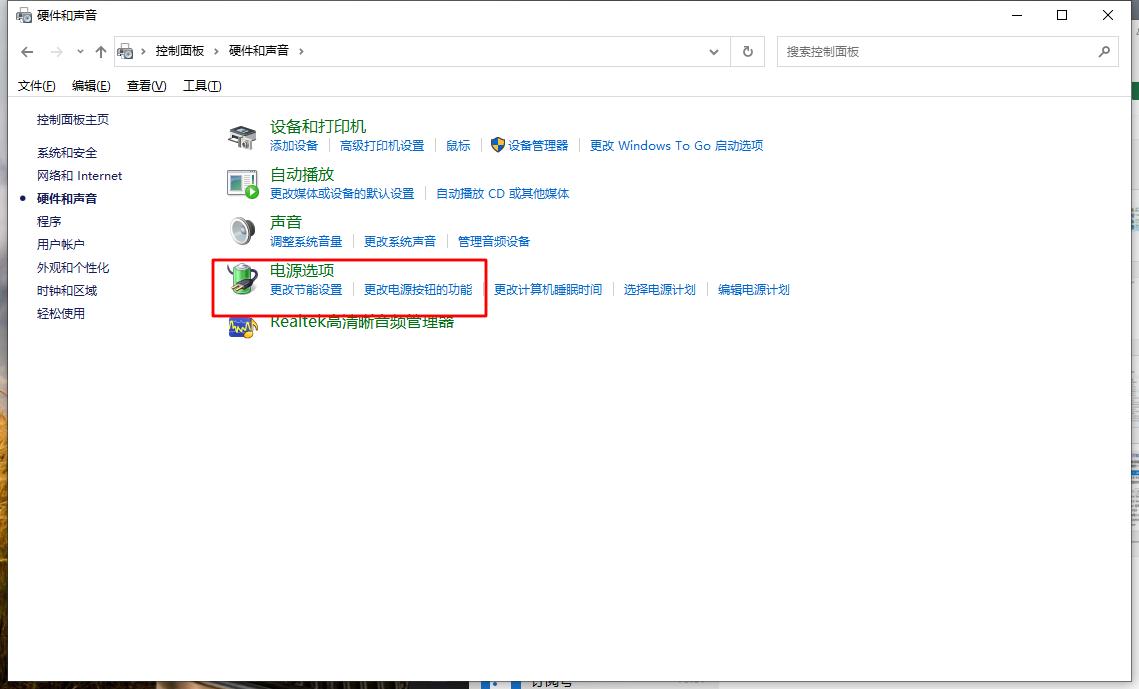1139x689 pixels.
Task: Click the forward navigation arrow
Action: [x=56, y=52]
